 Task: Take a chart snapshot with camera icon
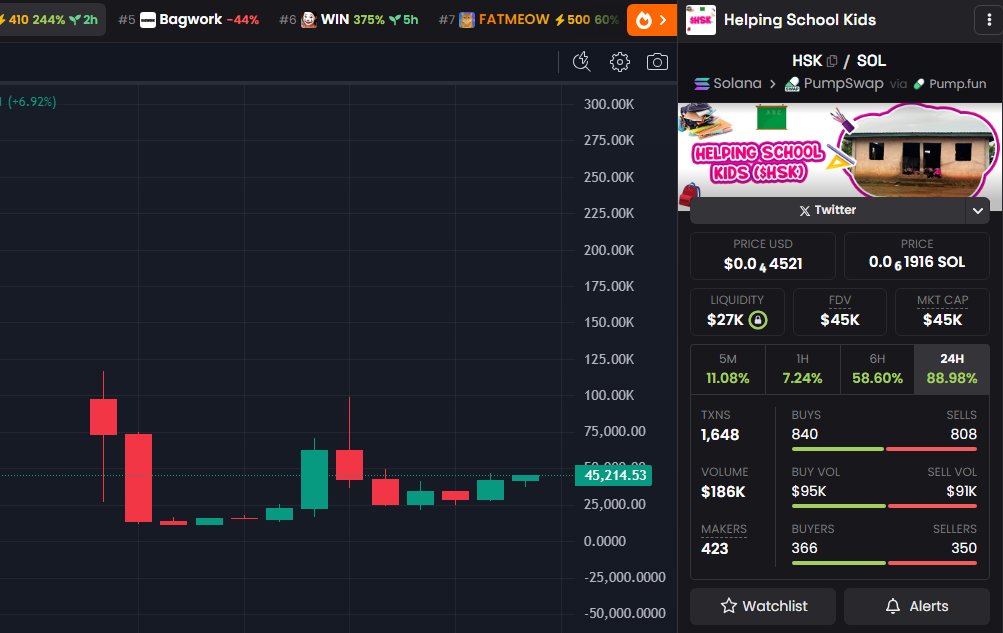(657, 61)
